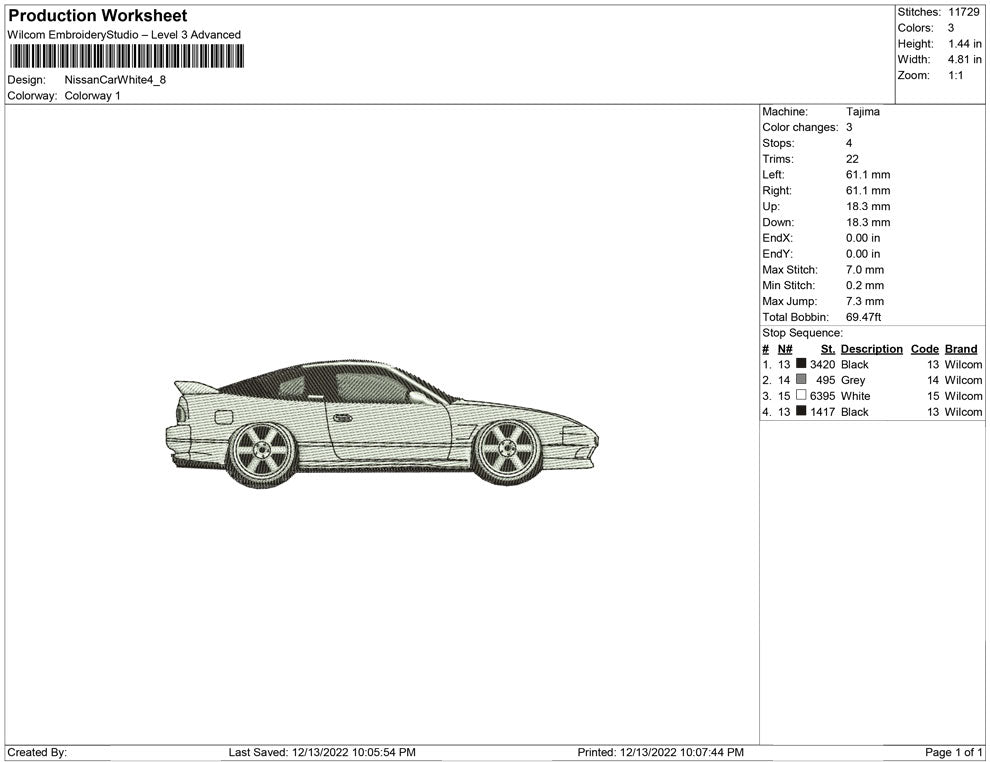This screenshot has width=990, height=762.
Task: Click the 'Down:' label
Action: pos(778,222)
